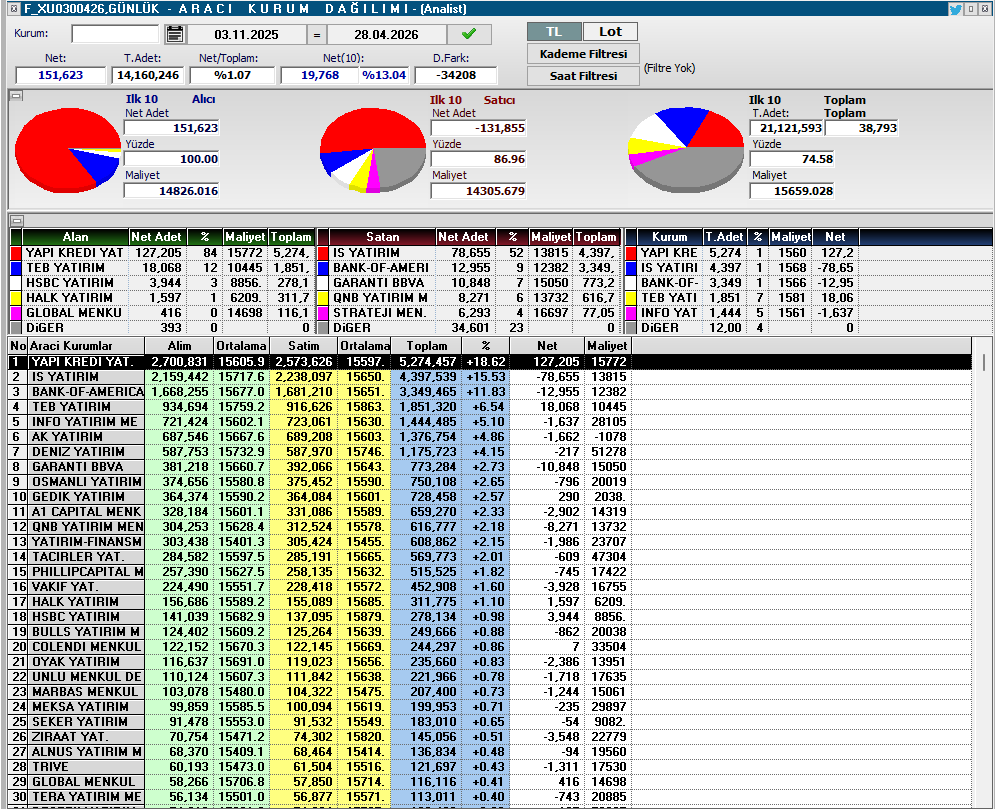Click GARANTI BBVA in Satan table

point(379,283)
